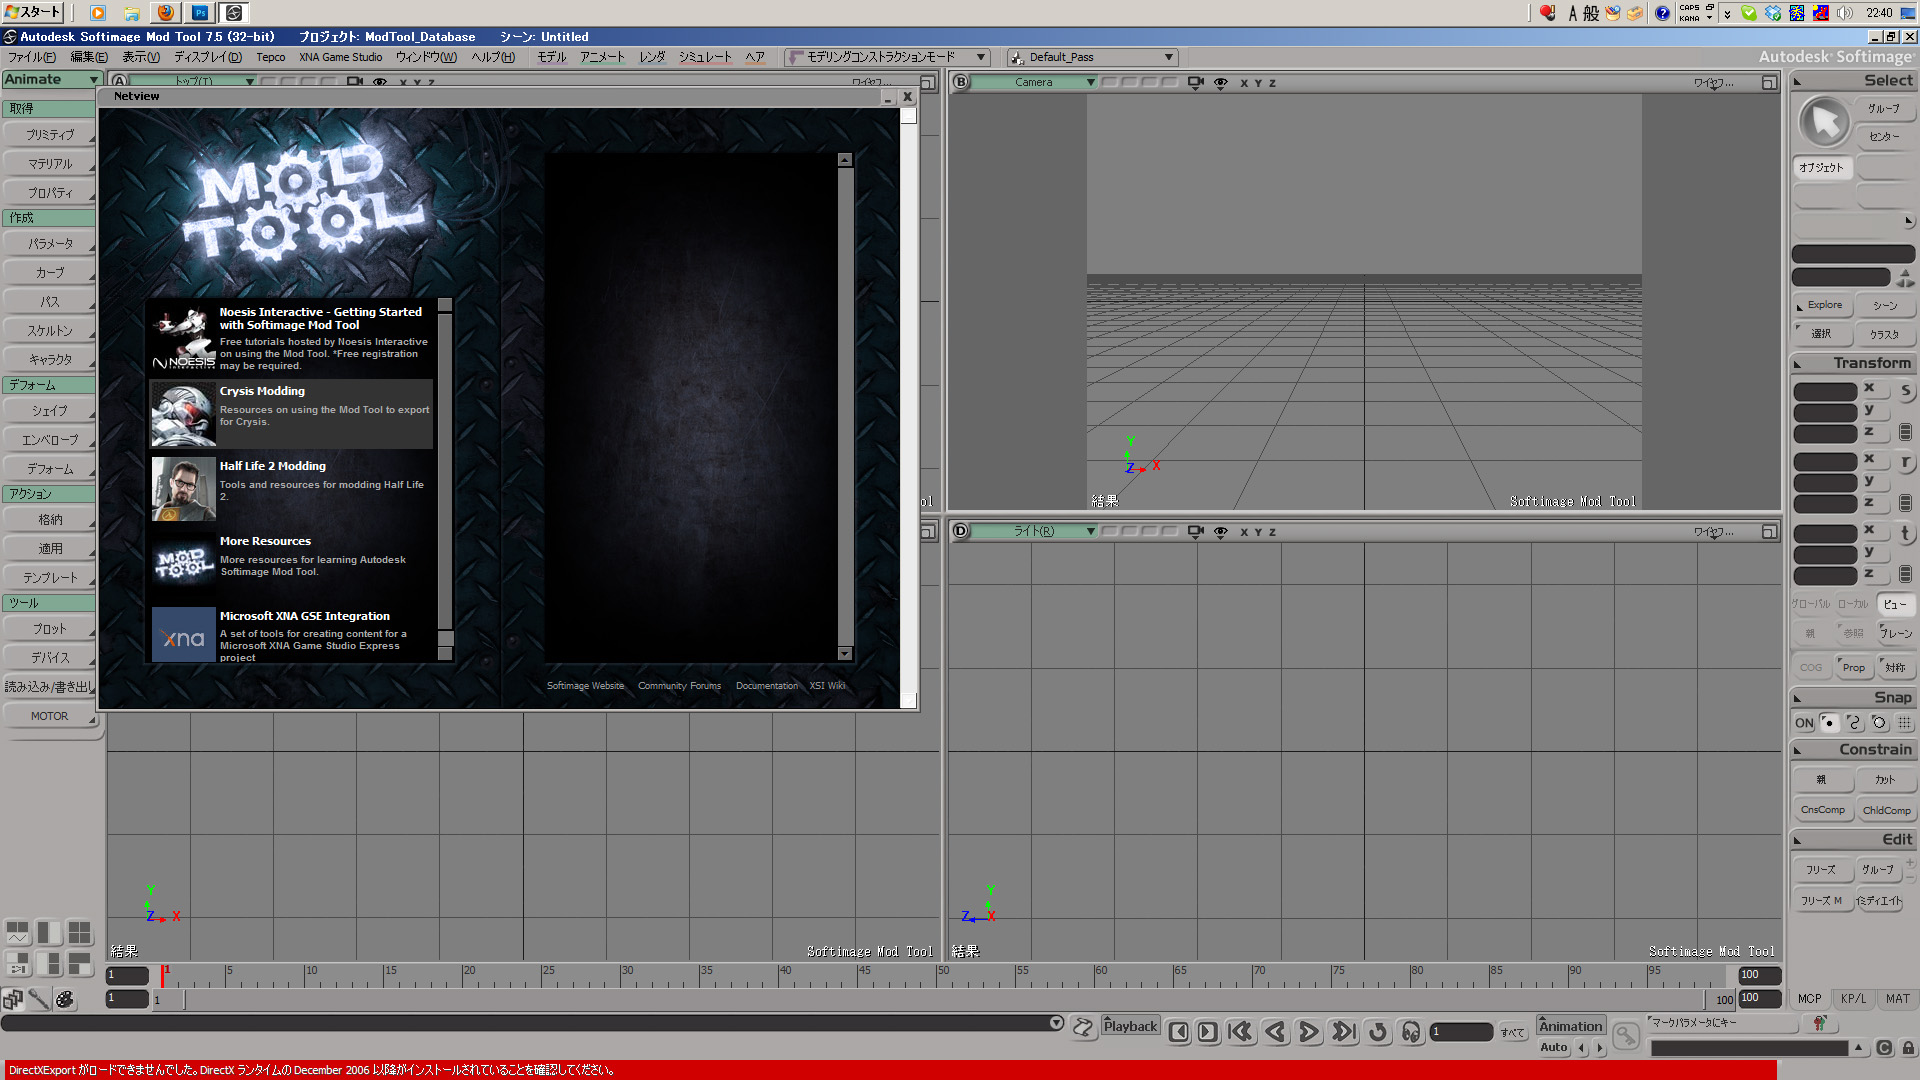Open the XNA Game Studio menu
Viewport: 1920px width, 1080px height.
coord(340,57)
